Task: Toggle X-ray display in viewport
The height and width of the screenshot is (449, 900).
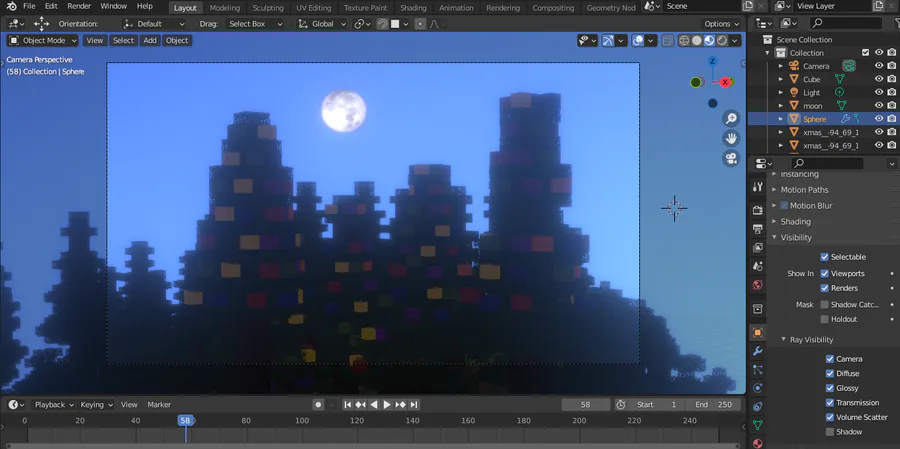Action: [x=667, y=40]
